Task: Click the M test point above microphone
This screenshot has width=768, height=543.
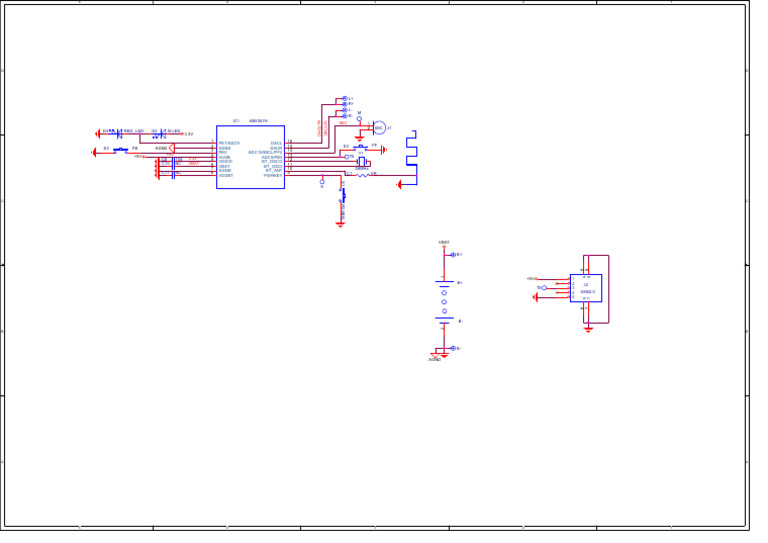Action: pos(359,118)
